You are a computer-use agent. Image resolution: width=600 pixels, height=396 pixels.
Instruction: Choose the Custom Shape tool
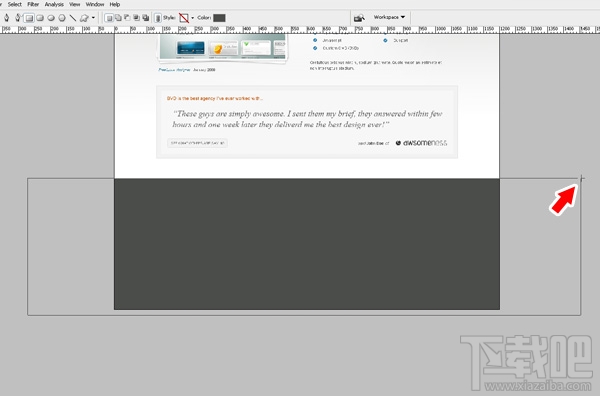coord(84,18)
